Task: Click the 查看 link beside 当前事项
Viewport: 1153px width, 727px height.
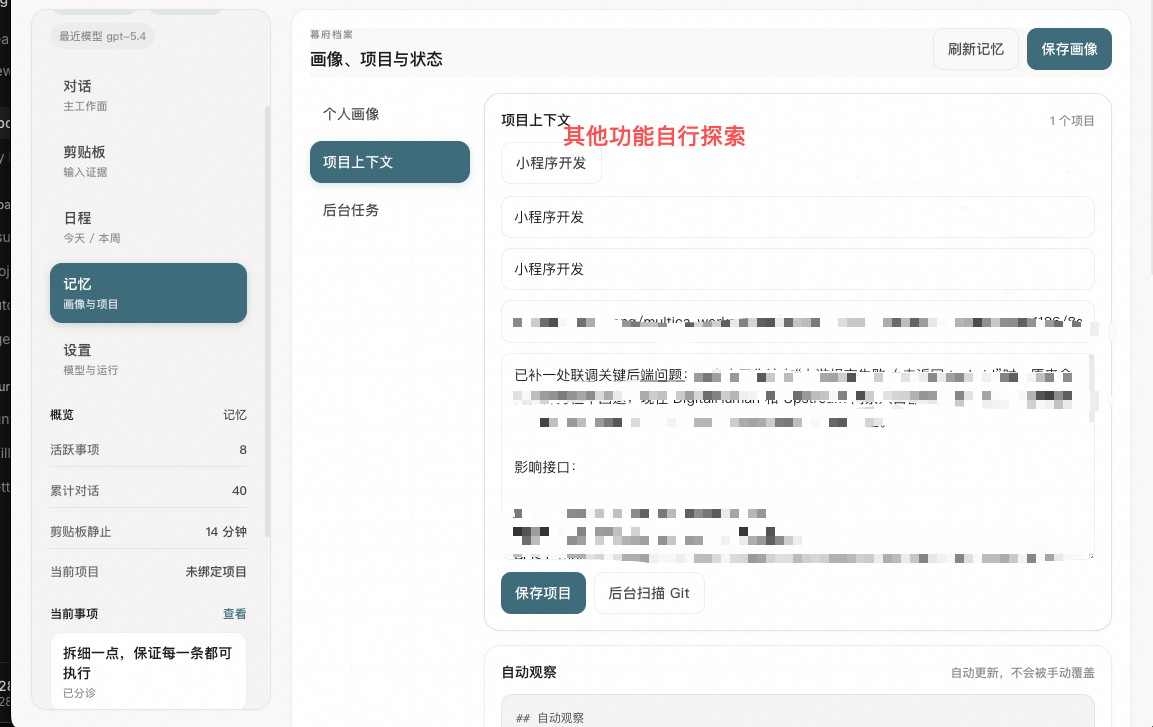Action: (234, 614)
